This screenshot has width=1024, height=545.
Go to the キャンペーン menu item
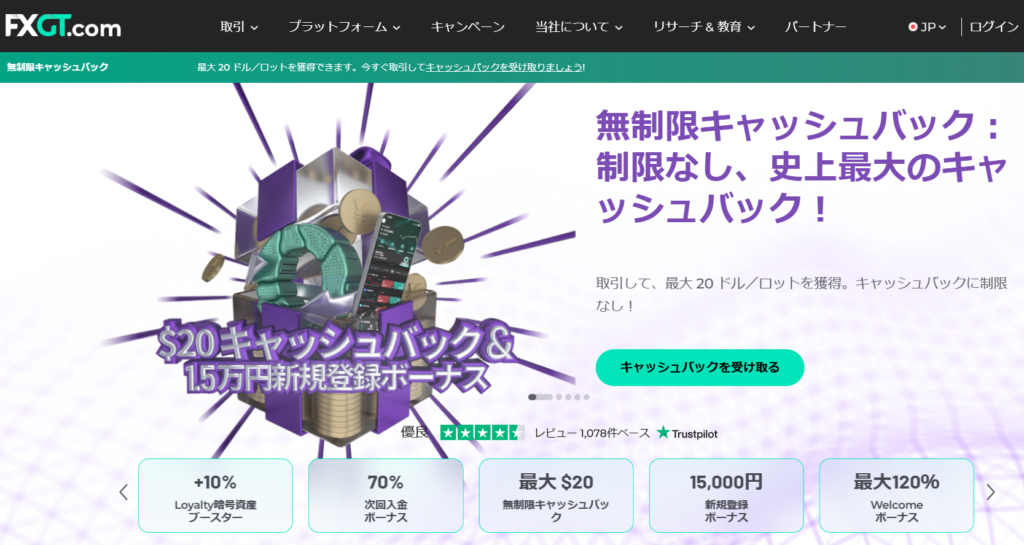tap(468, 27)
